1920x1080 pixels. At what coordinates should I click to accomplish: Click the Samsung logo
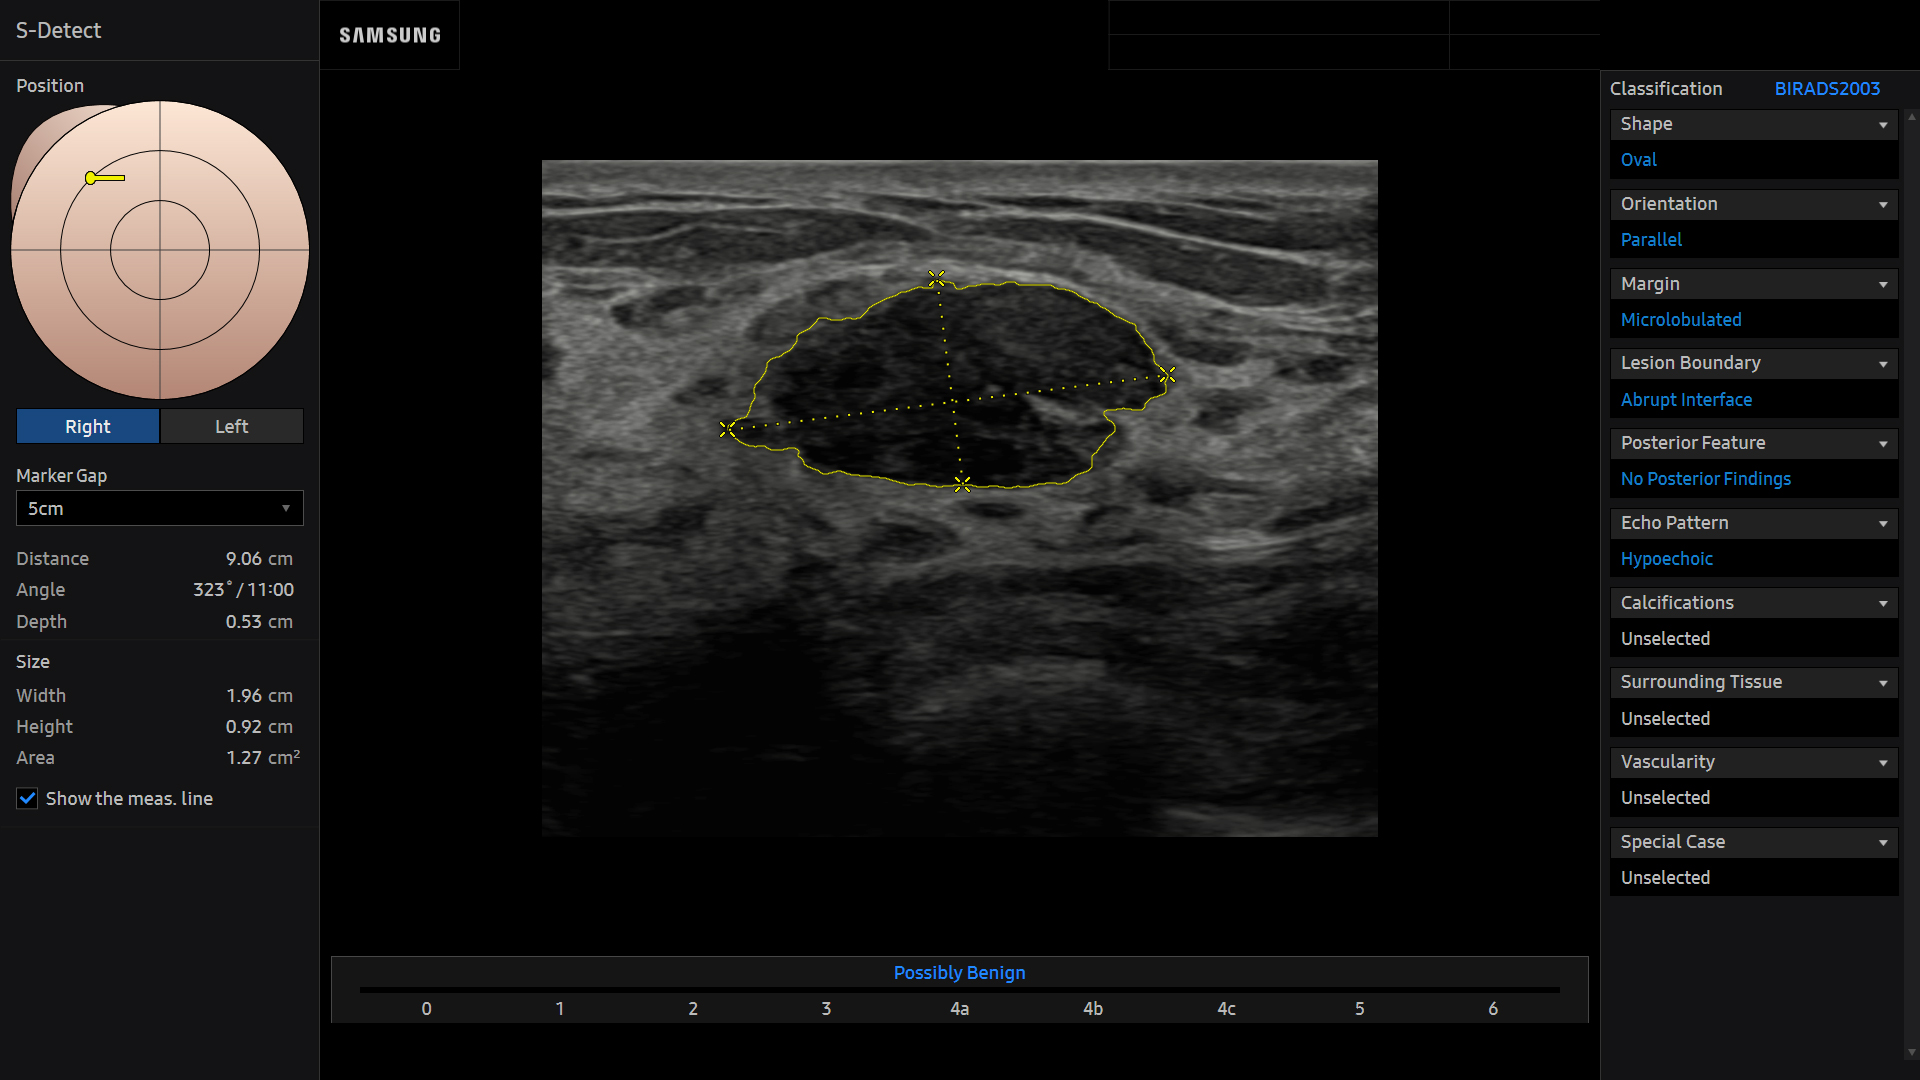(x=390, y=35)
